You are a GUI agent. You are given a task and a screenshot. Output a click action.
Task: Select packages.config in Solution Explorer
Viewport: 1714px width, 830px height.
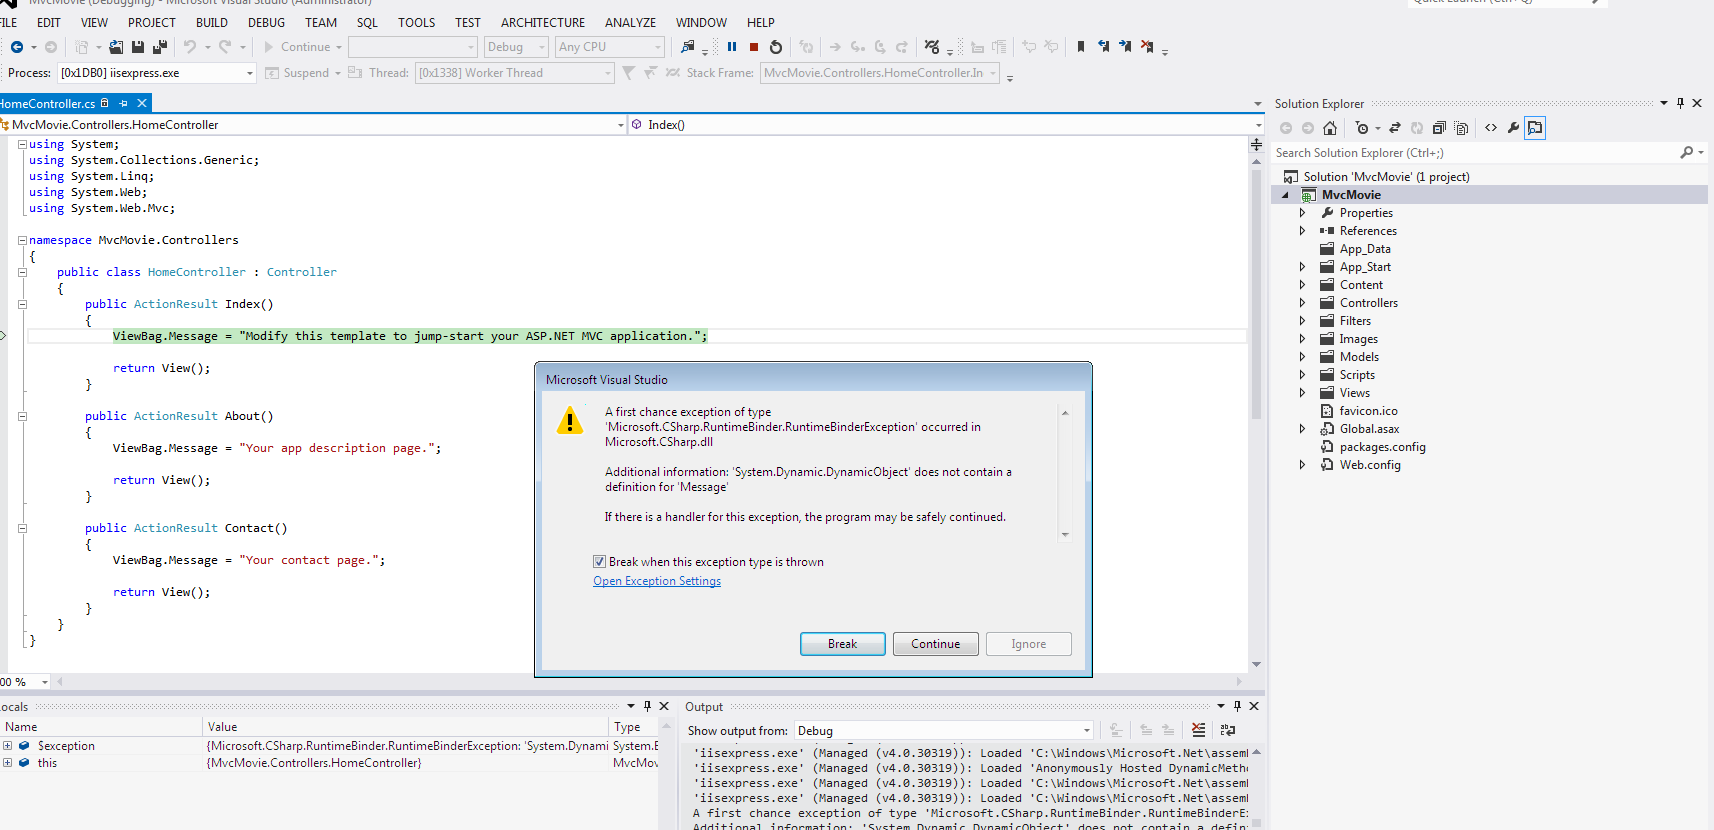pos(1382,447)
